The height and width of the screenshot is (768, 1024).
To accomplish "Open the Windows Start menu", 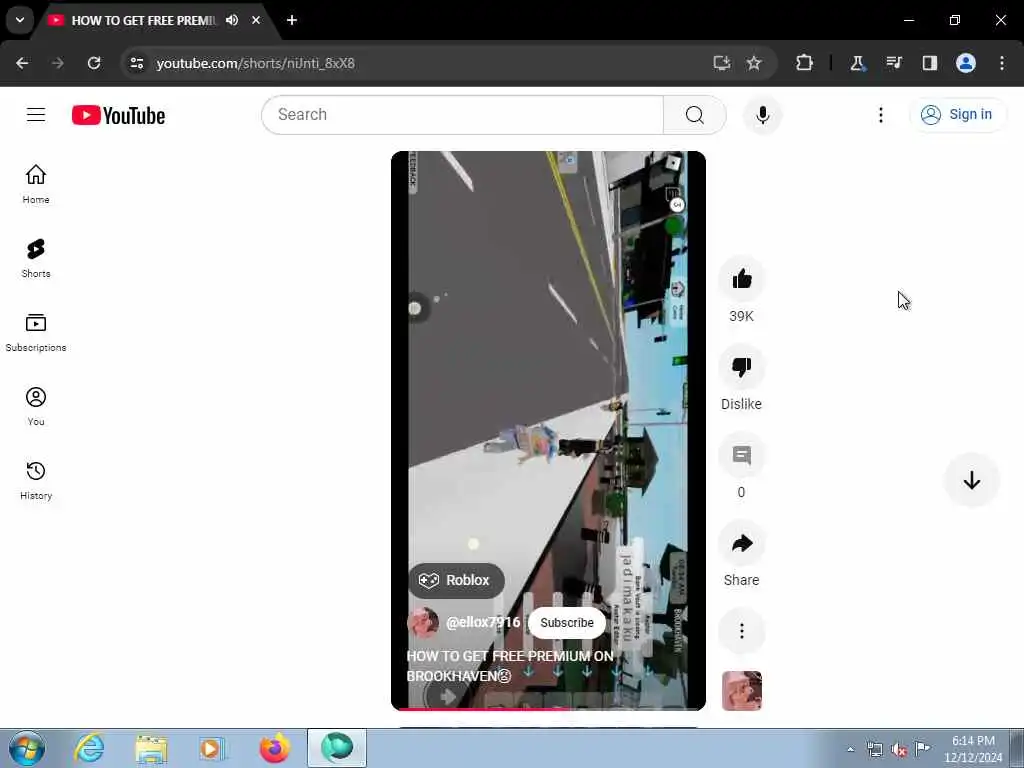I will click(x=27, y=748).
